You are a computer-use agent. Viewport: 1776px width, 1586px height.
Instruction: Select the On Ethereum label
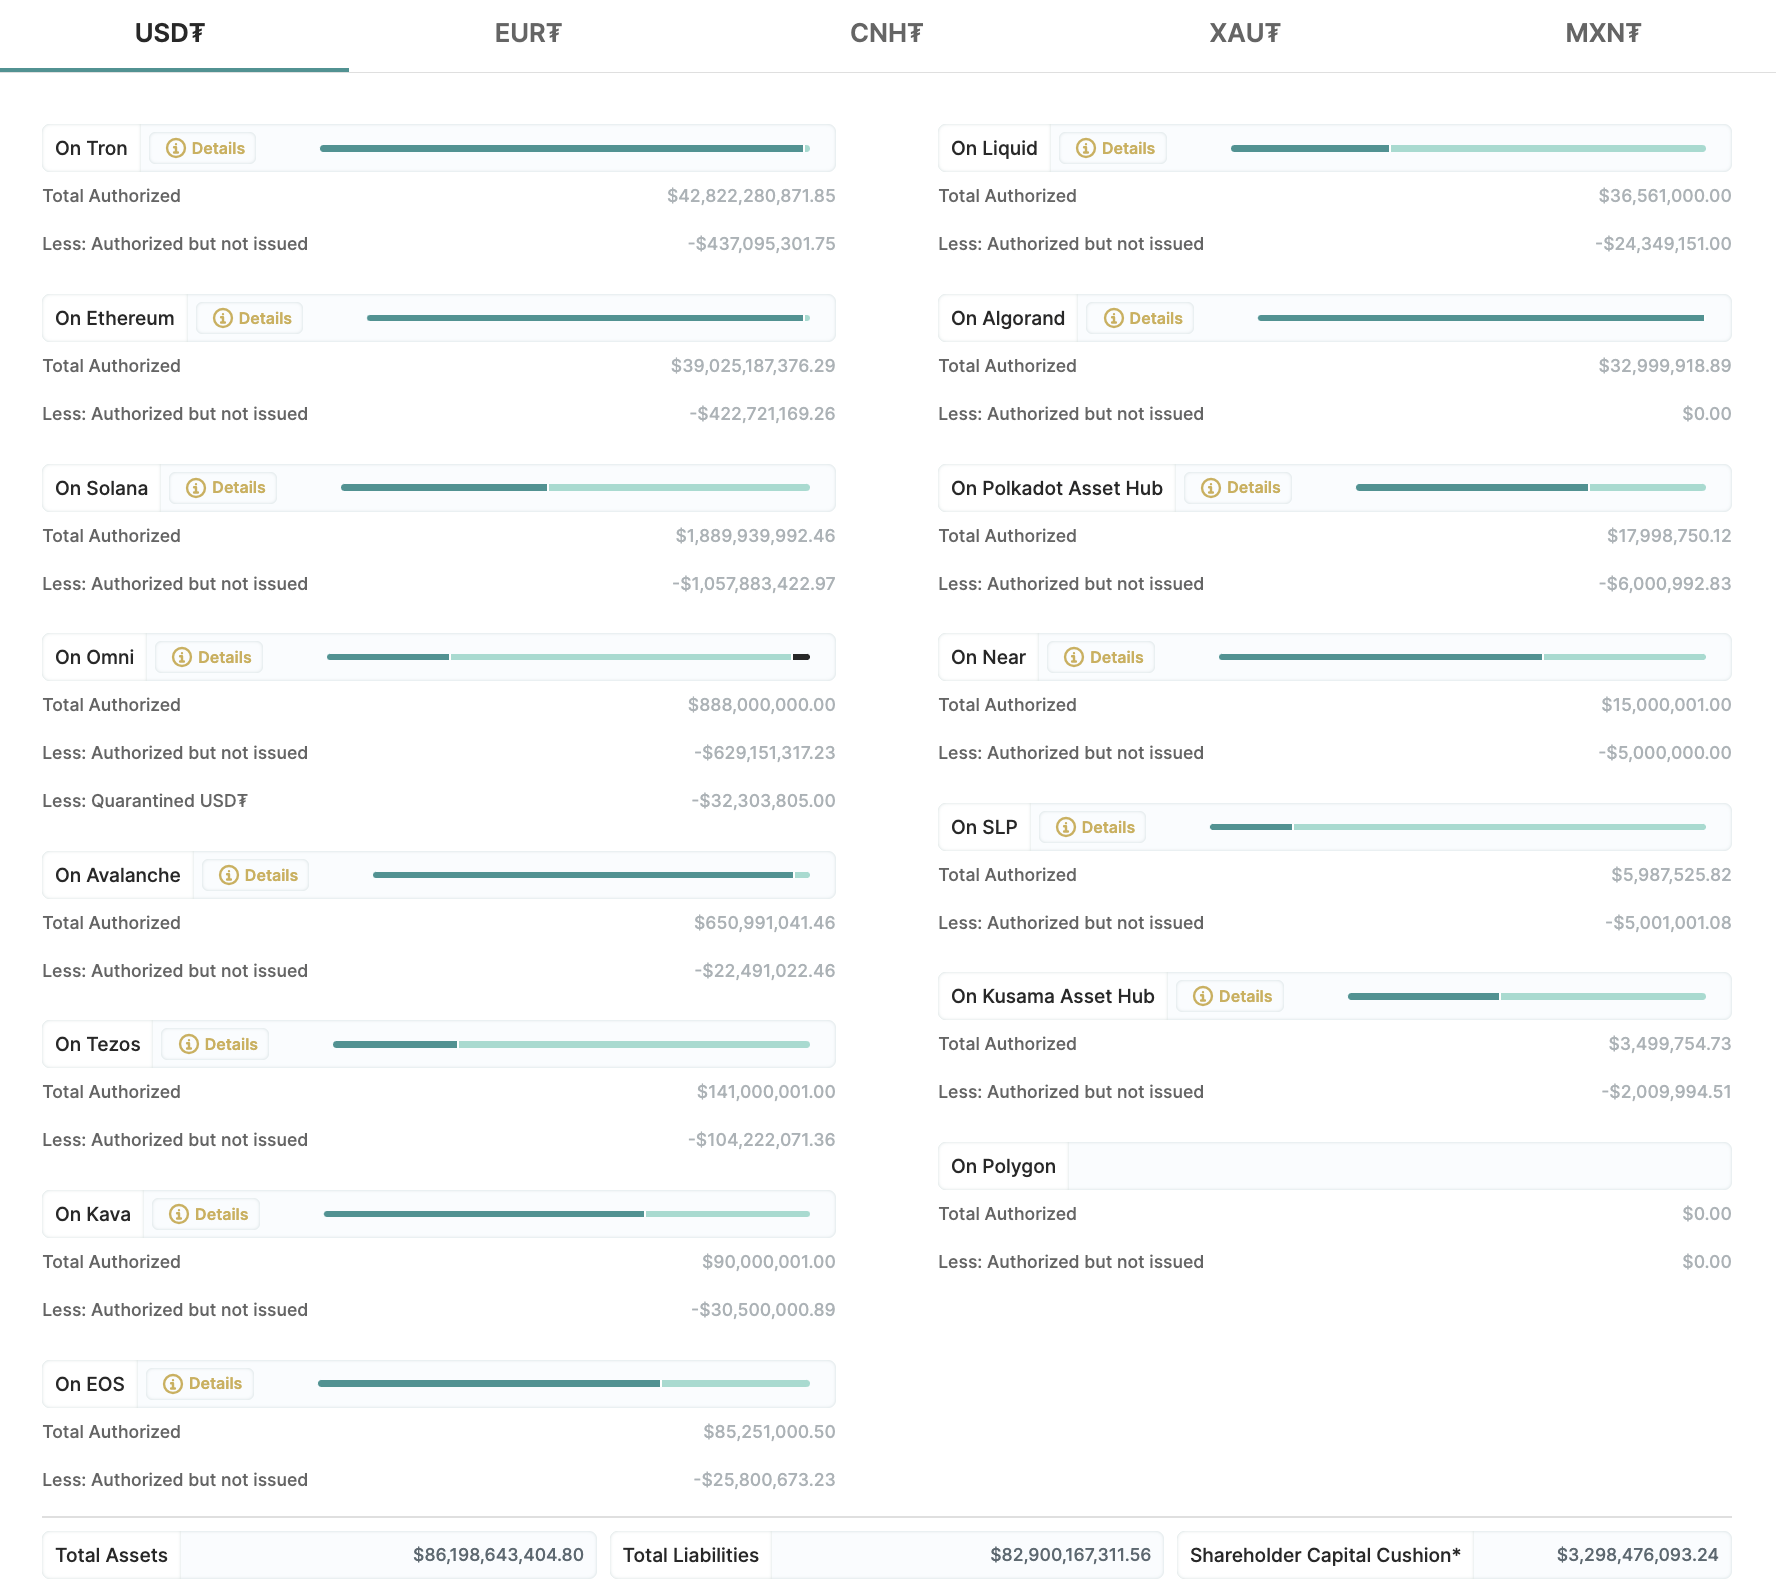pos(115,318)
